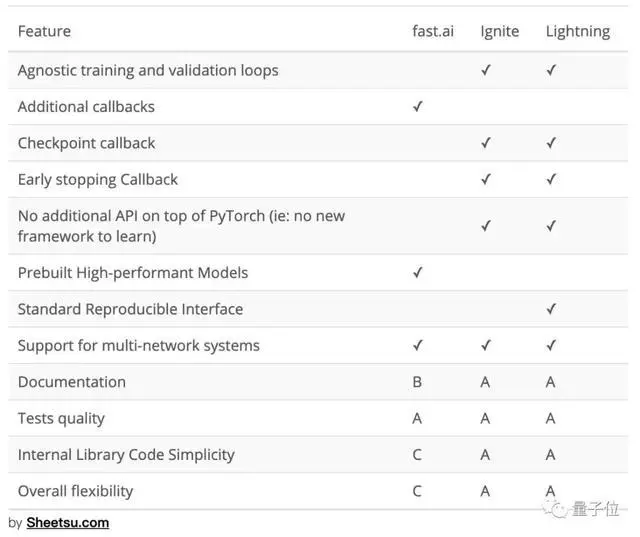Viewport: 640px width, 537px height.
Task: Click fast.ai checkmark for multi-network systems support
Action: coord(418,346)
